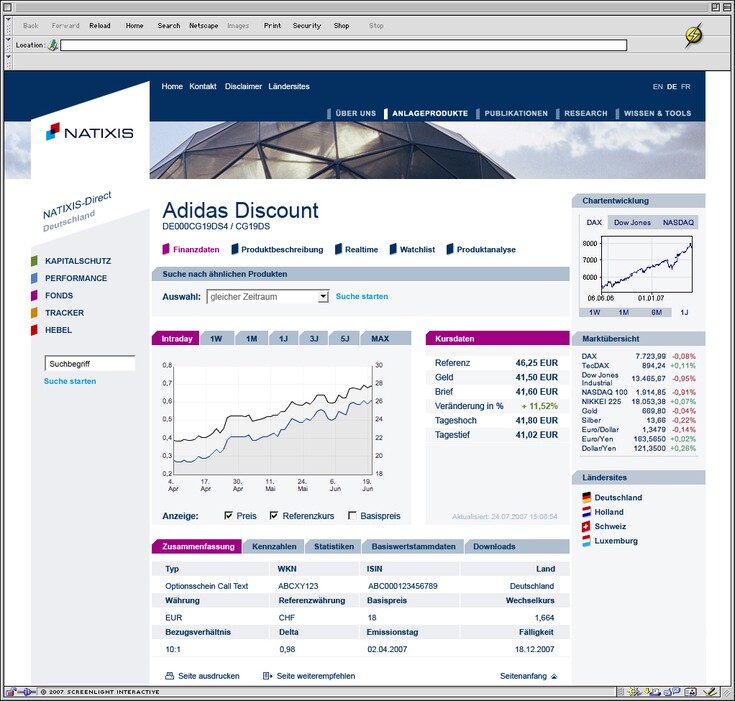The height and width of the screenshot is (701, 735).
Task: Click Seite weiterempfehlen link
Action: click(315, 676)
